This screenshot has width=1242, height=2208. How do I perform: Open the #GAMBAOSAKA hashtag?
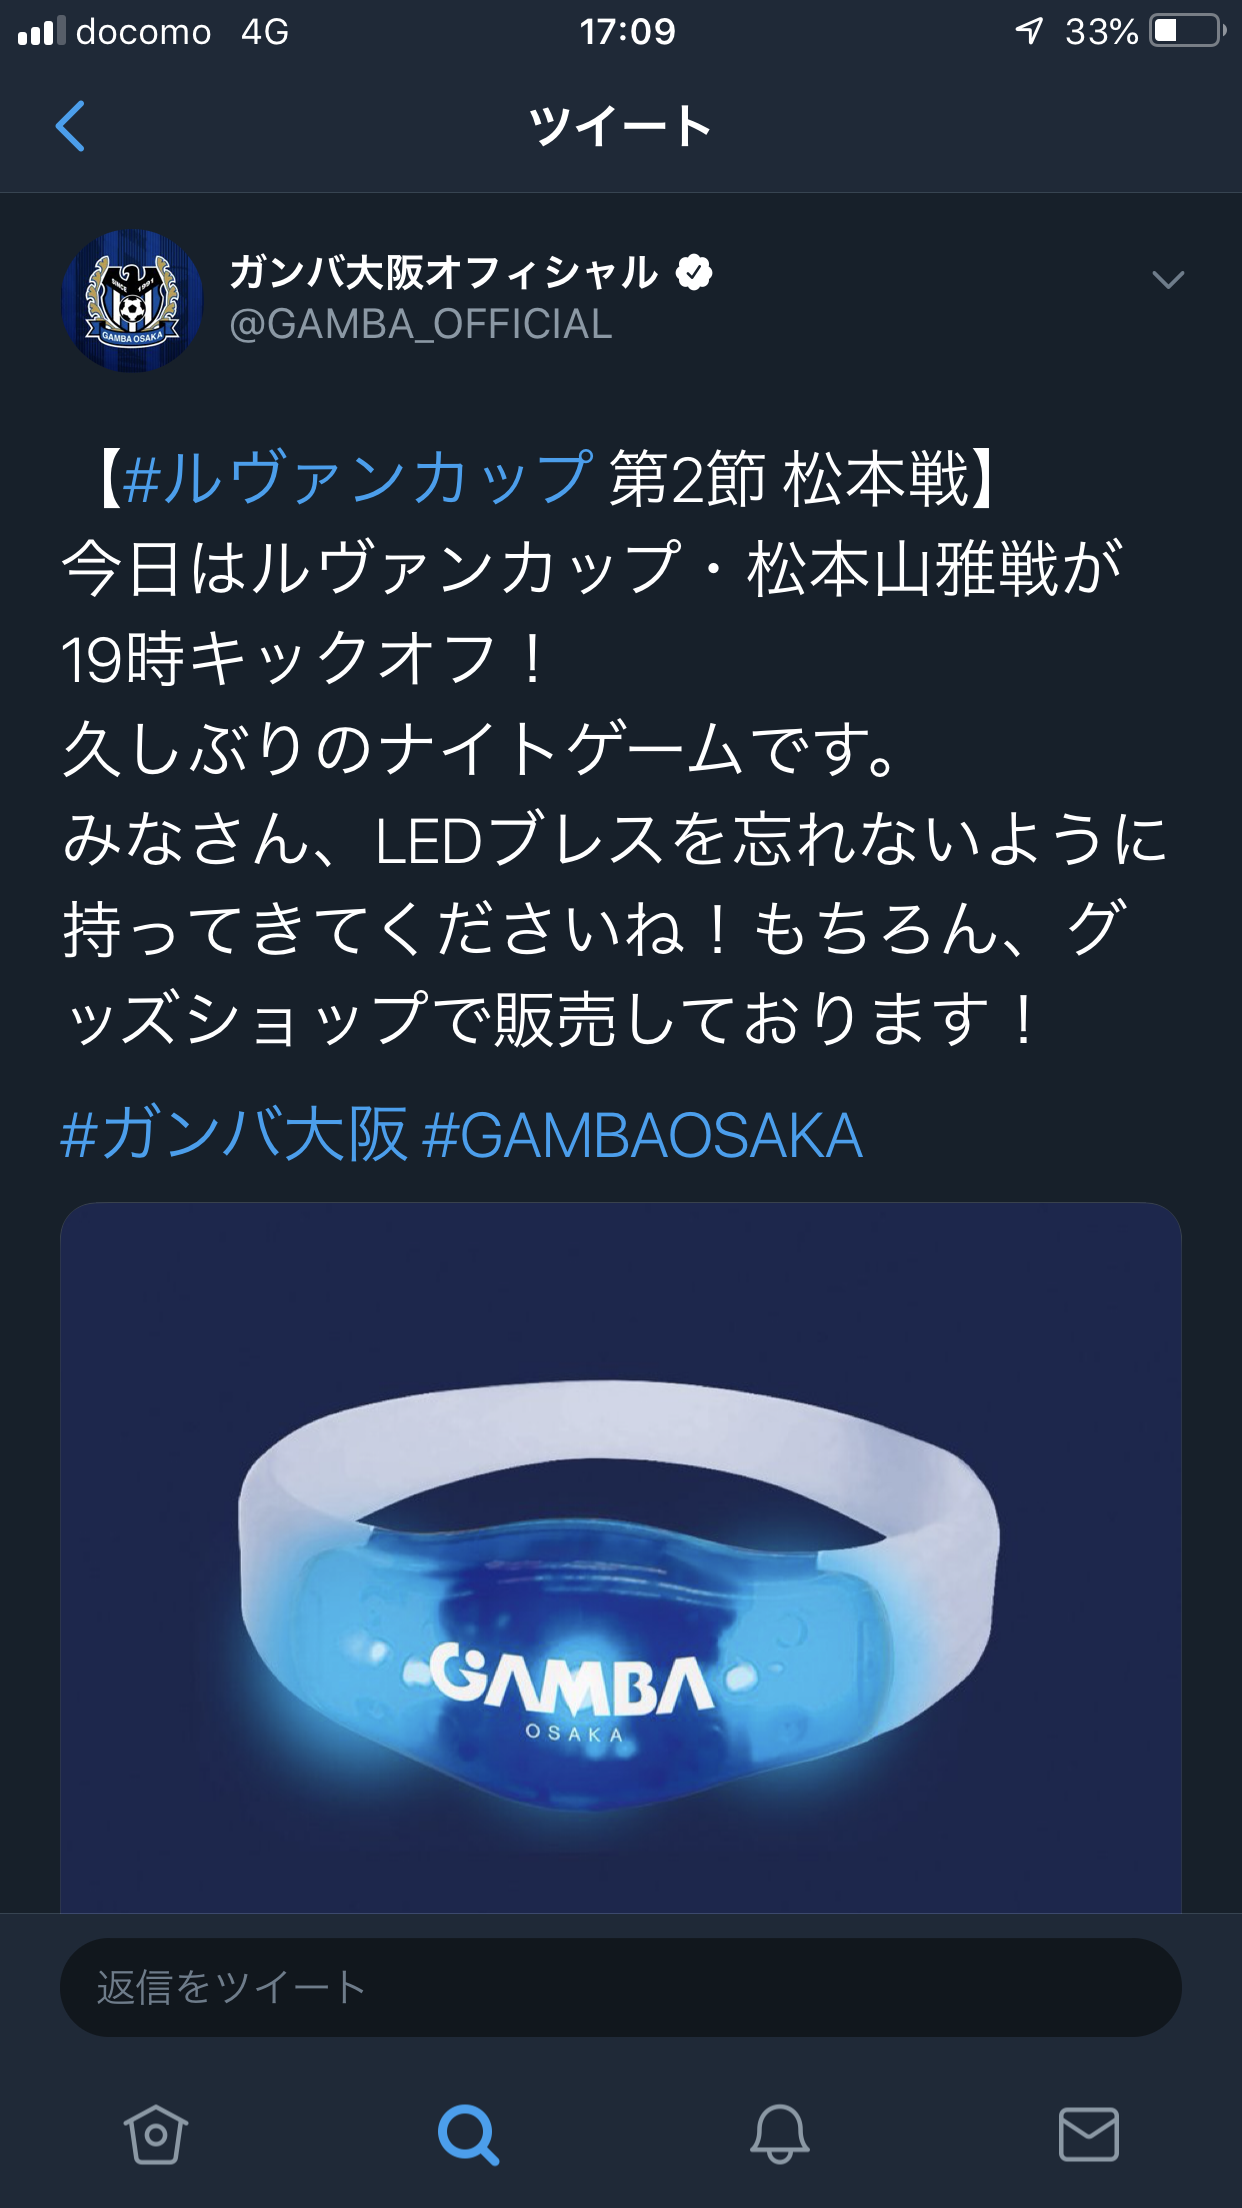click(x=643, y=1136)
